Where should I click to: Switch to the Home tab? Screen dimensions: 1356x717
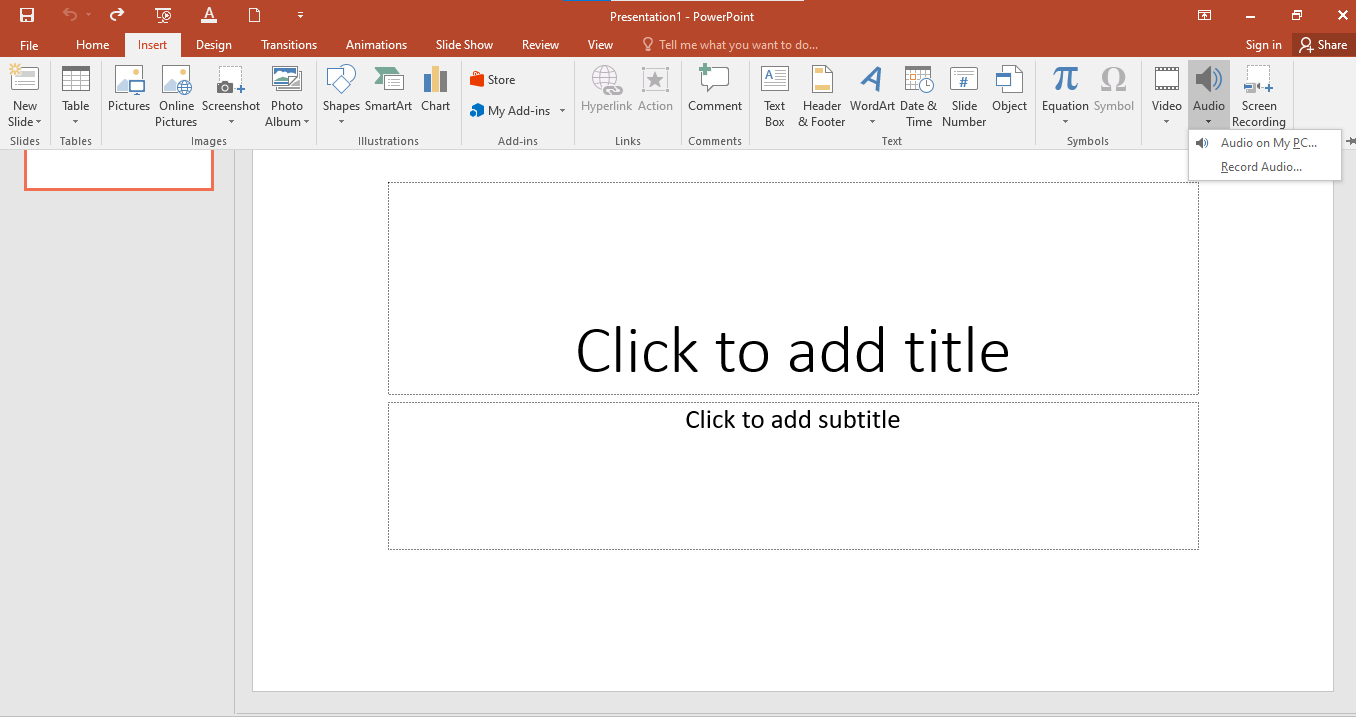point(93,45)
